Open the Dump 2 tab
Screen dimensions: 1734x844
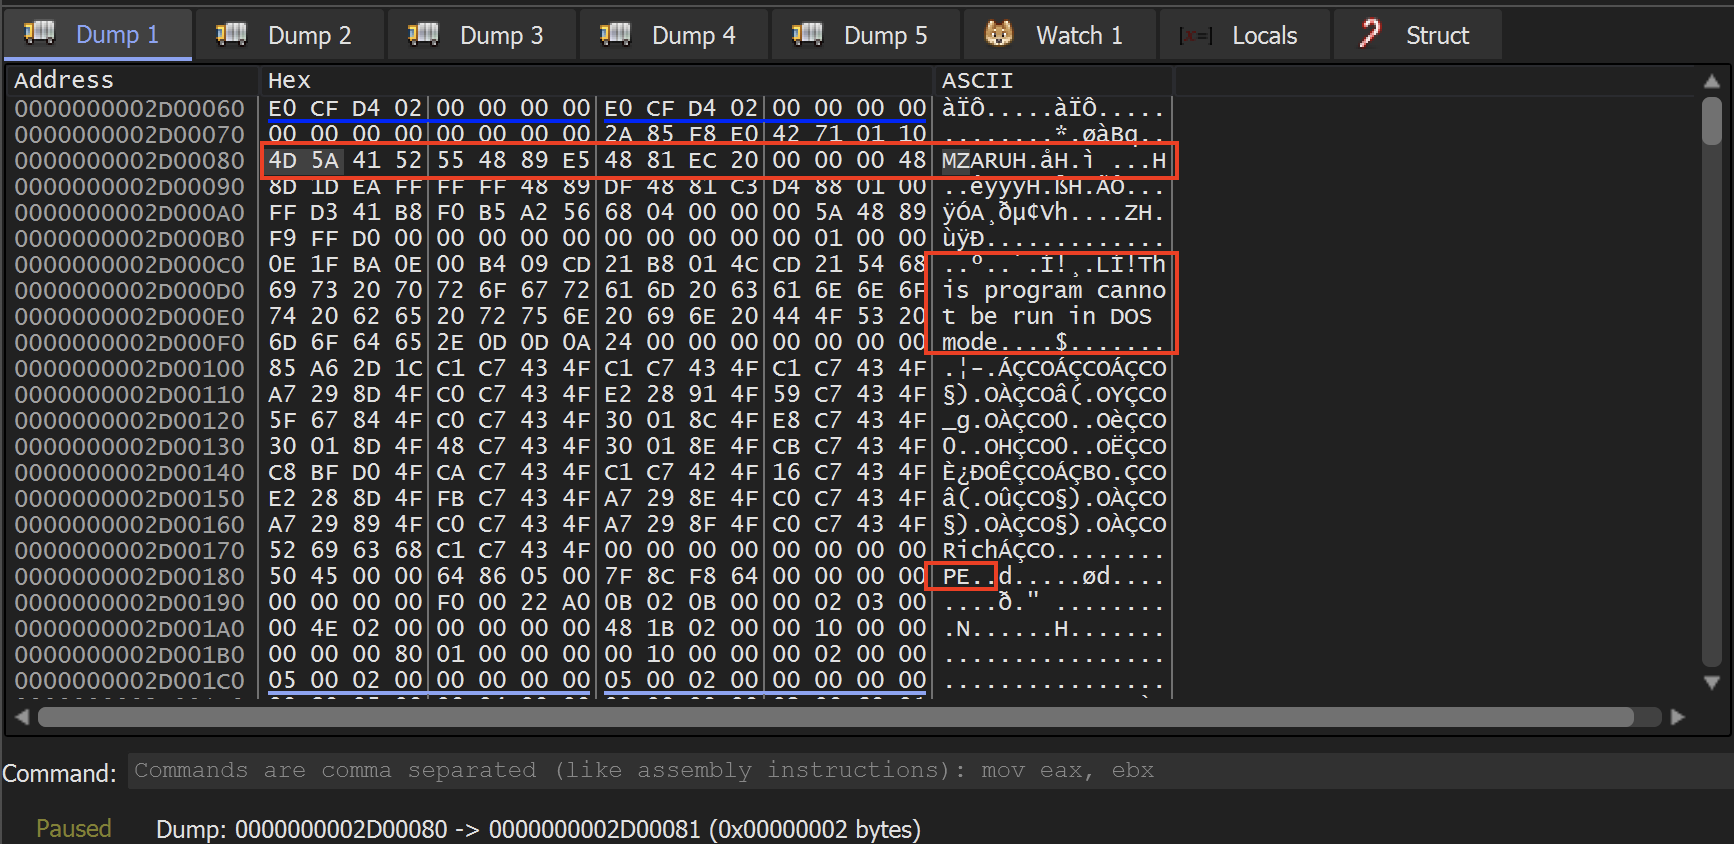[x=289, y=35]
